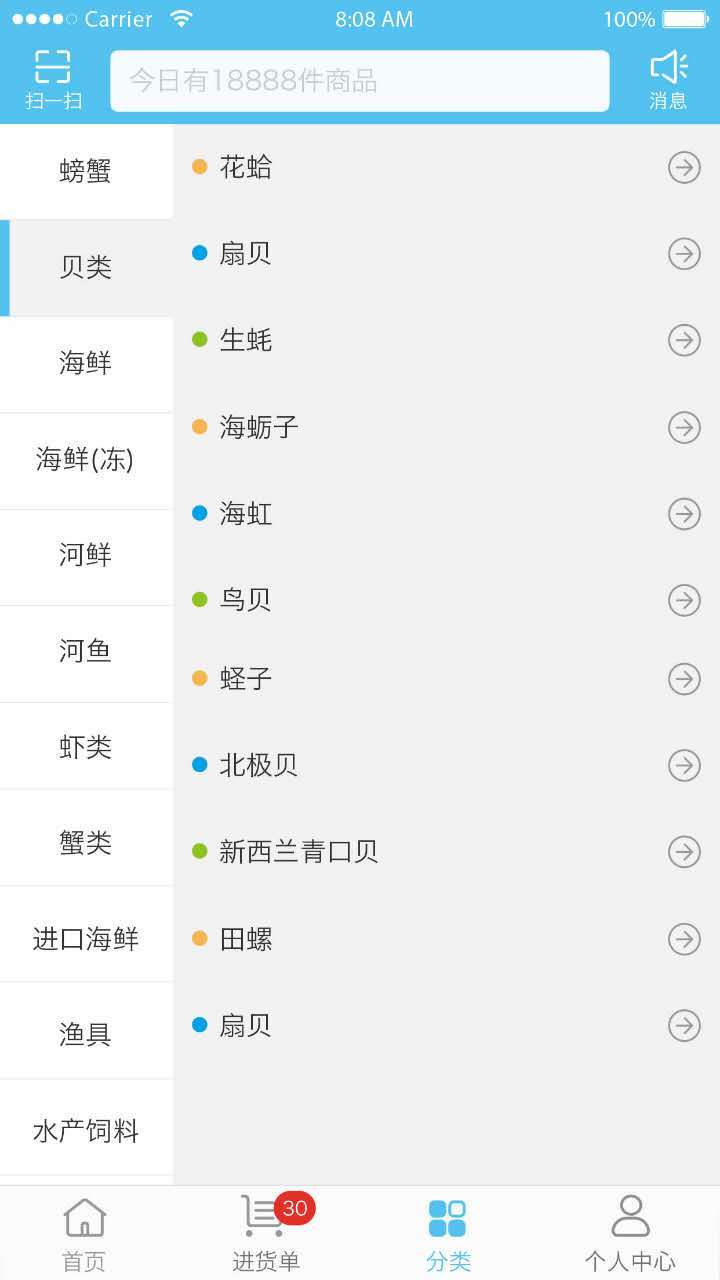Tap the arrow icon next to 花蛤
Image resolution: width=720 pixels, height=1280 pixels.
(x=684, y=168)
